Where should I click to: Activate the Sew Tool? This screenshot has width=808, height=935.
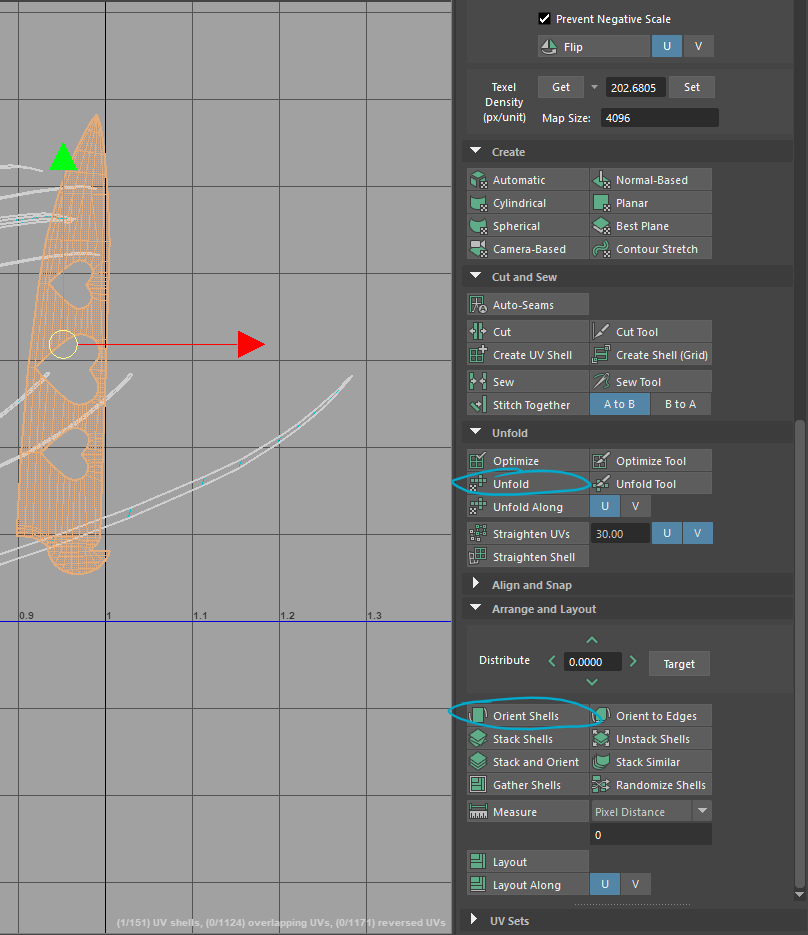click(x=651, y=382)
